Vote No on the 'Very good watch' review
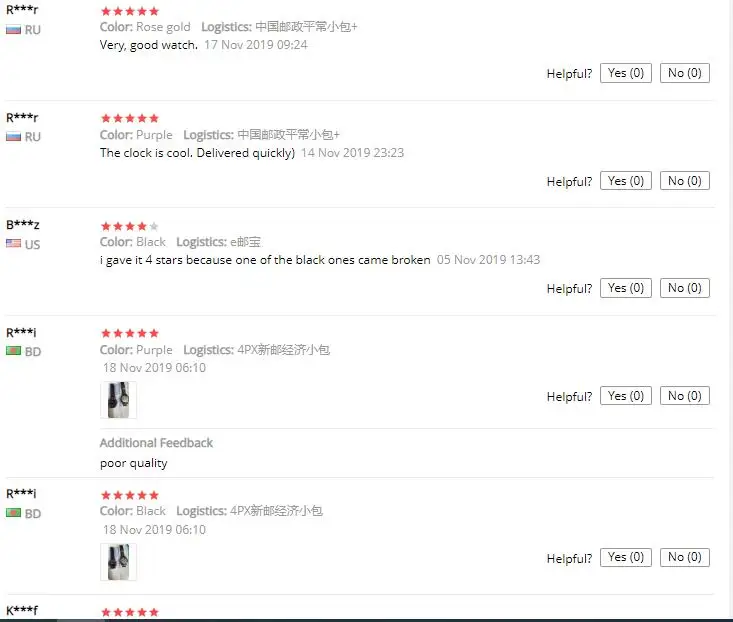This screenshot has width=733, height=622. pos(684,73)
